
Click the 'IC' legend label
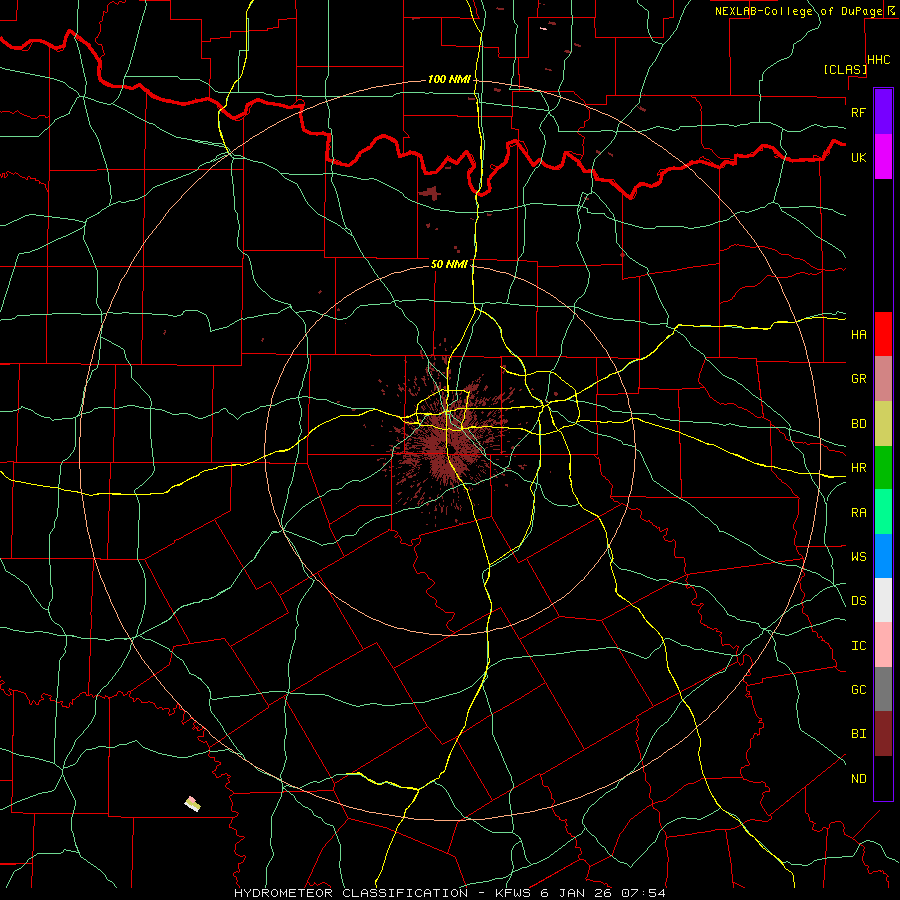click(x=858, y=646)
